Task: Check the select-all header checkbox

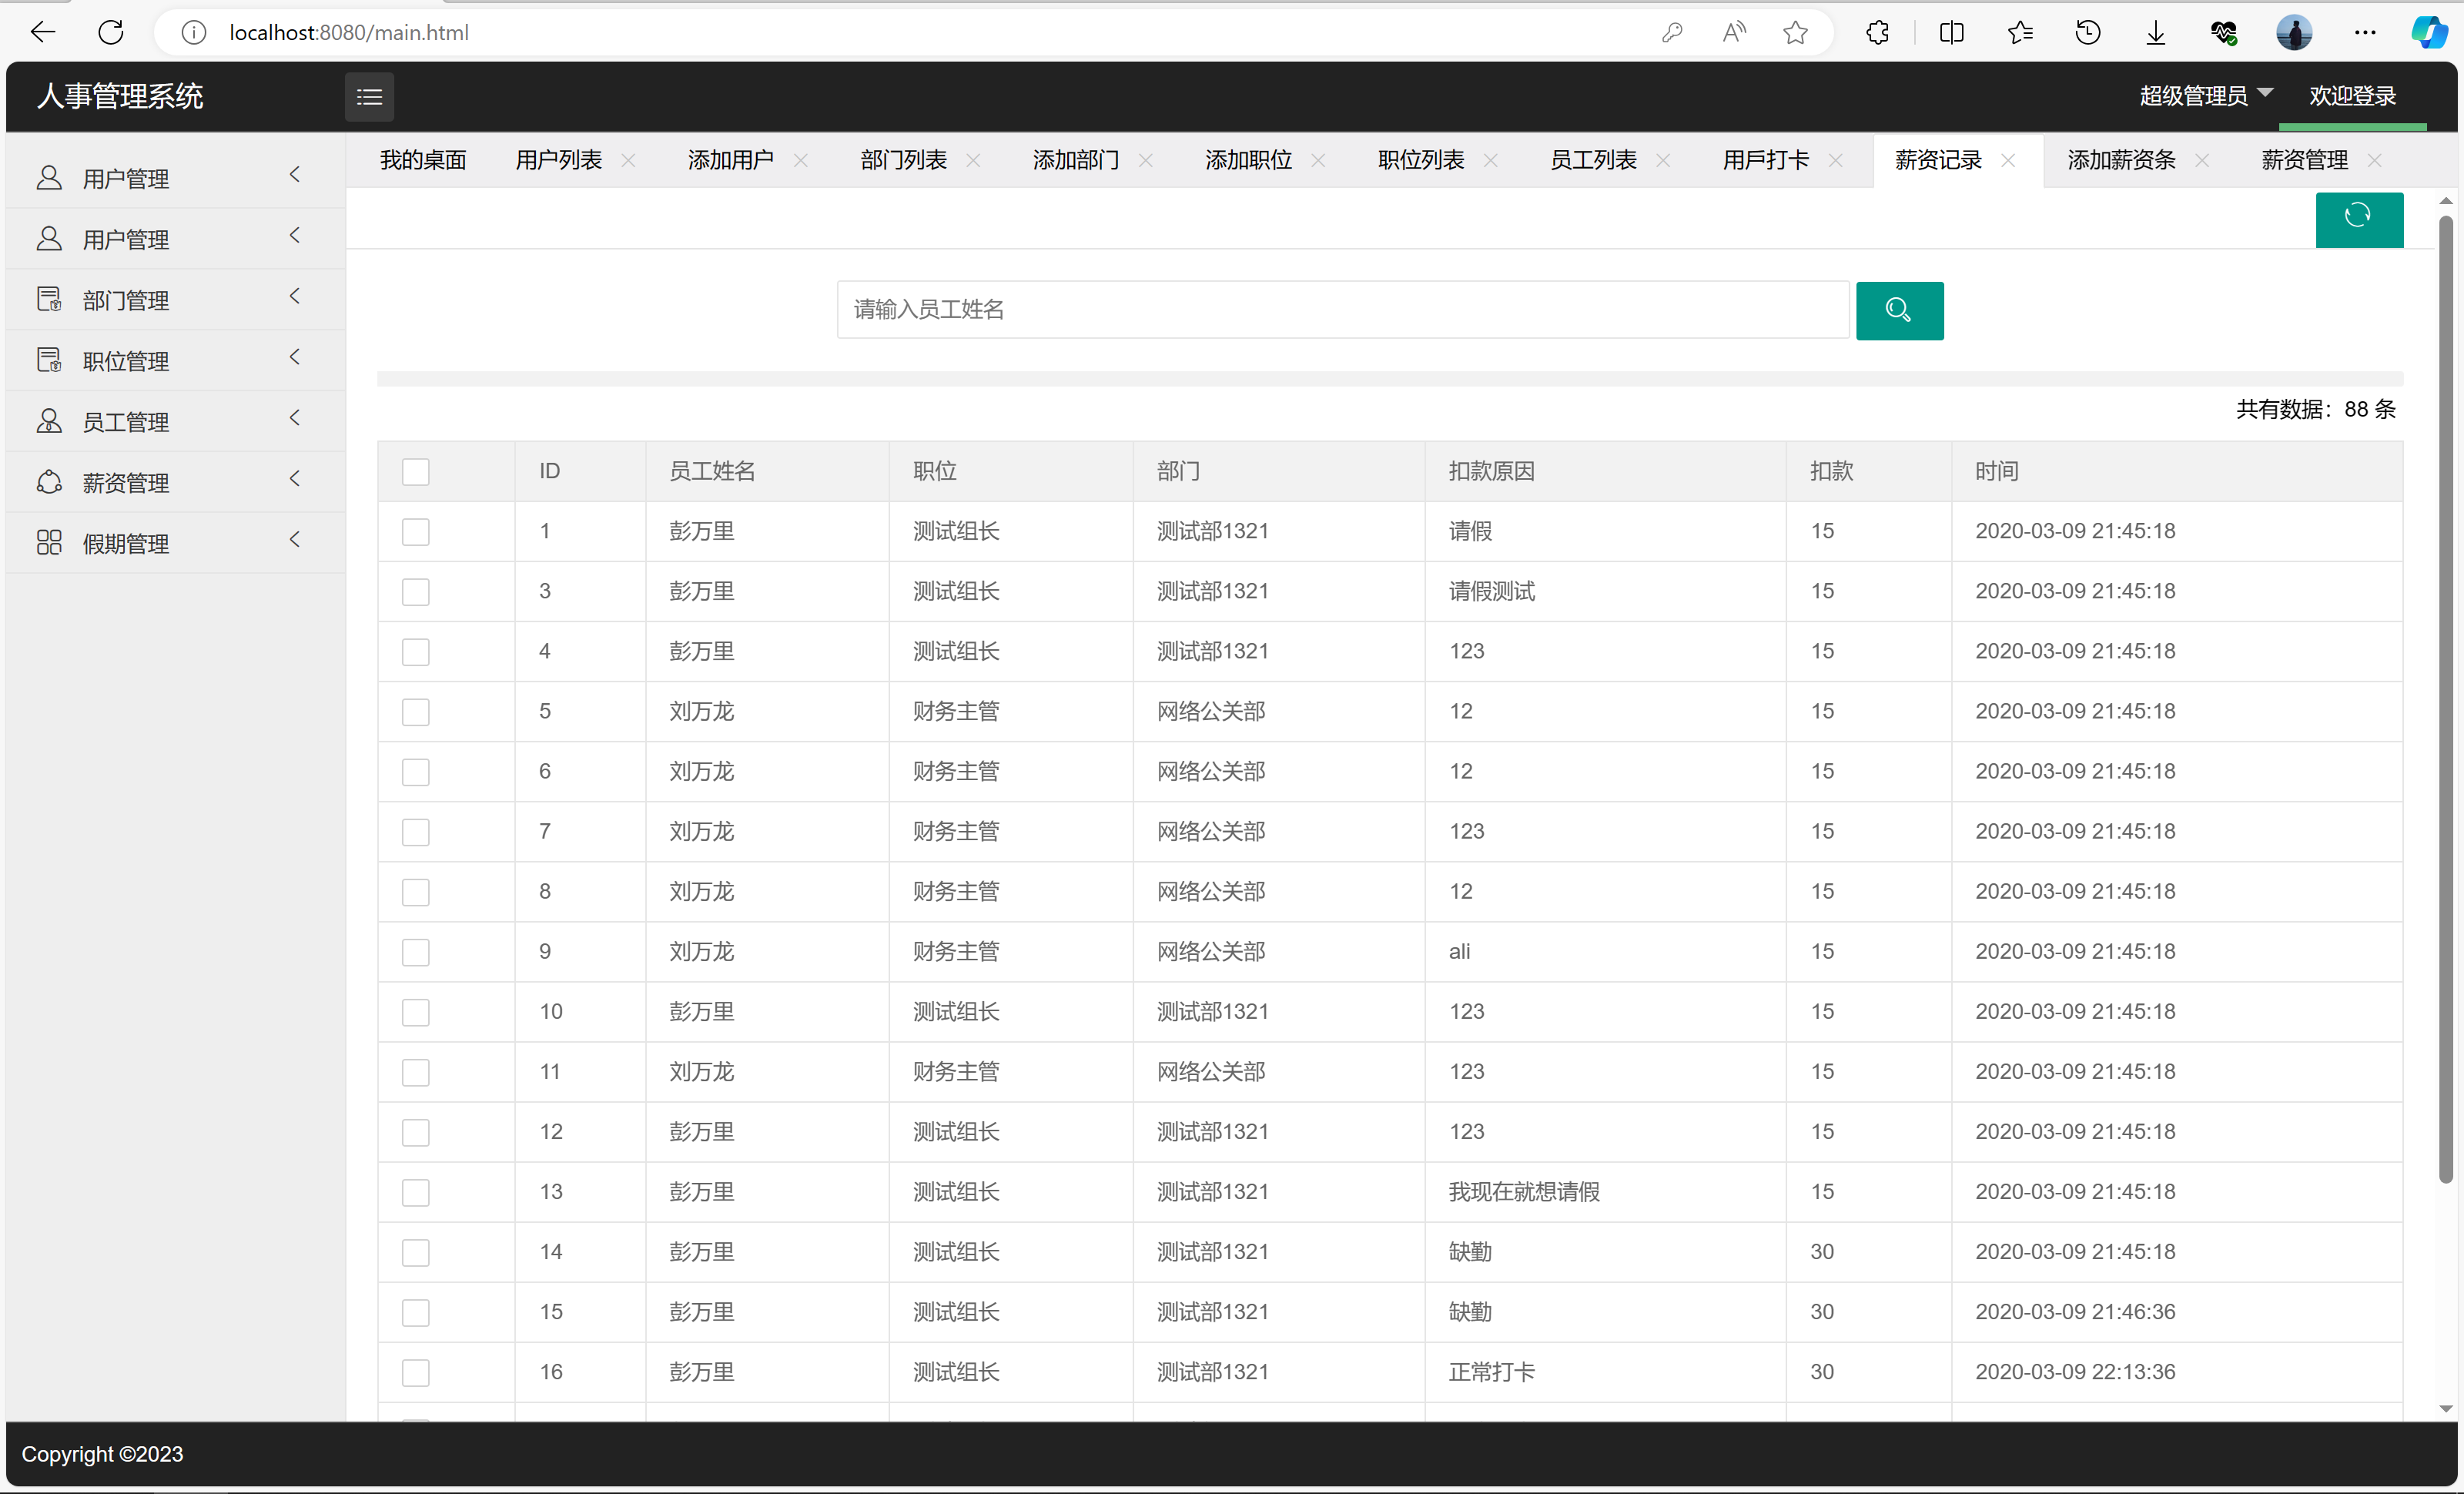Action: coord(415,472)
